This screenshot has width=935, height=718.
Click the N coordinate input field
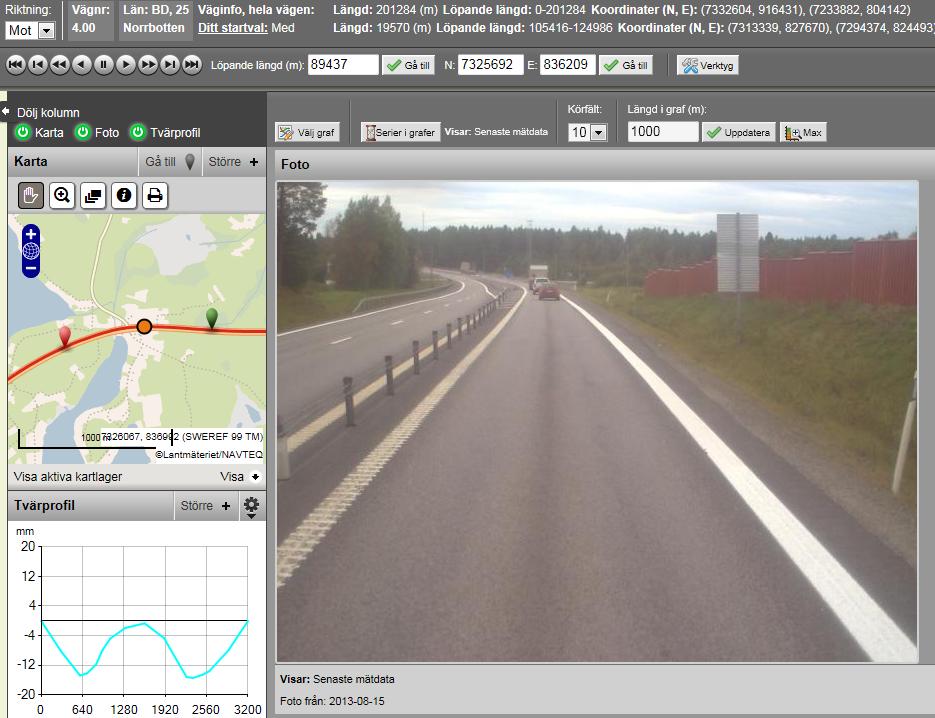(490, 64)
